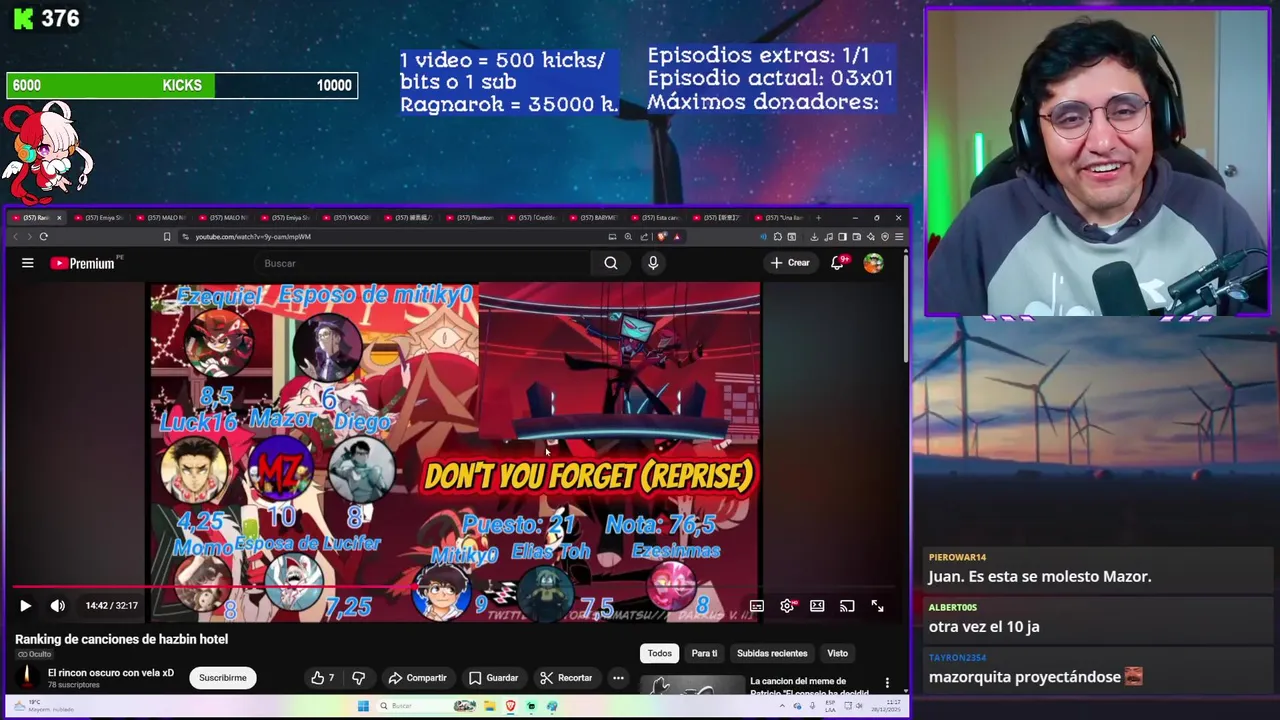This screenshot has height=720, width=1280.
Task: Open more actions three-dot menu
Action: pyautogui.click(x=618, y=678)
